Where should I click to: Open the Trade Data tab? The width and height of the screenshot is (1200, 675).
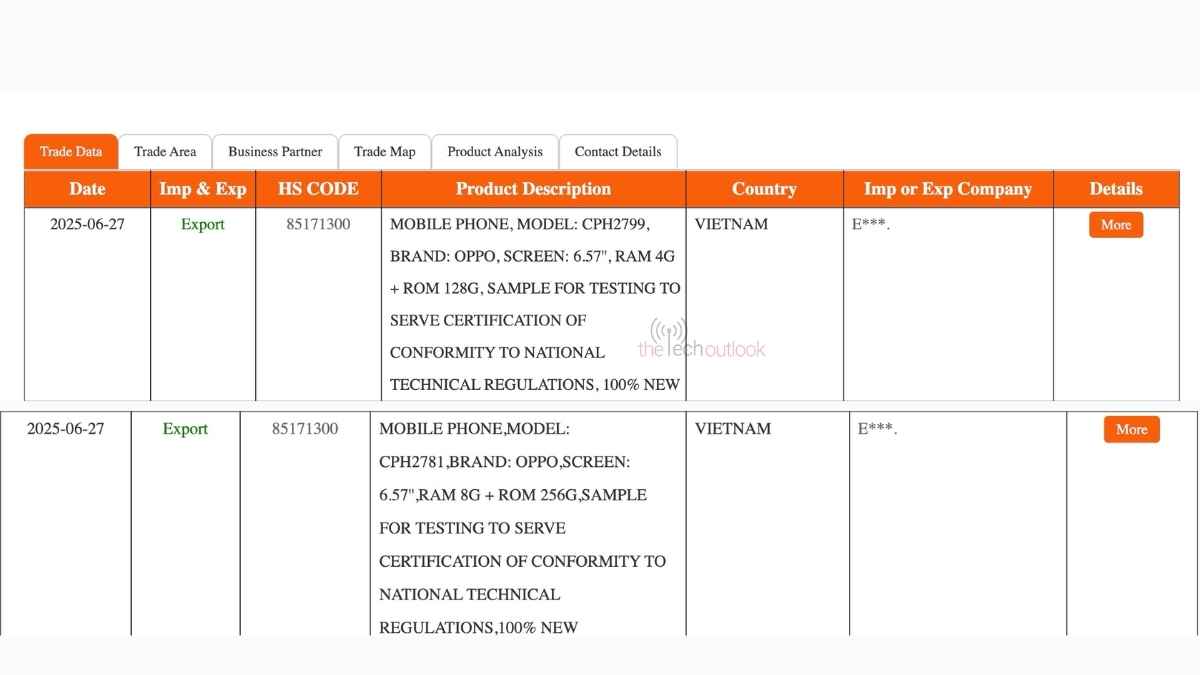tap(71, 152)
